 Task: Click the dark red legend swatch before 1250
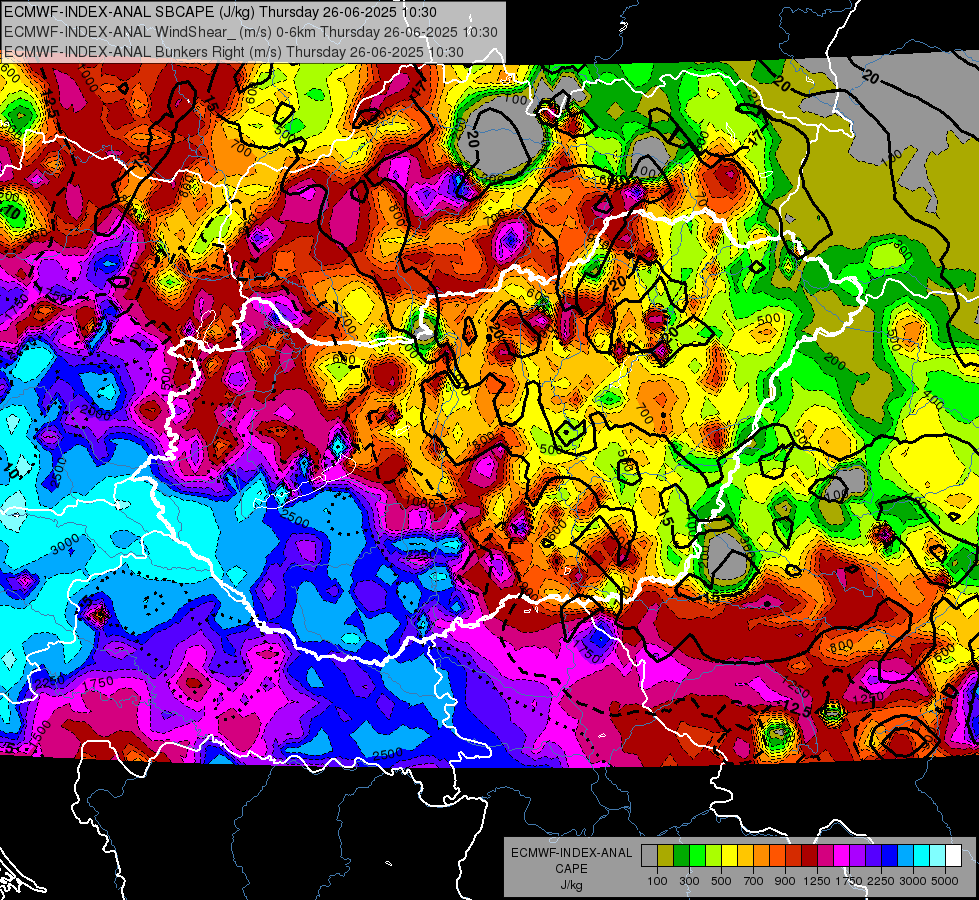(x=810, y=856)
